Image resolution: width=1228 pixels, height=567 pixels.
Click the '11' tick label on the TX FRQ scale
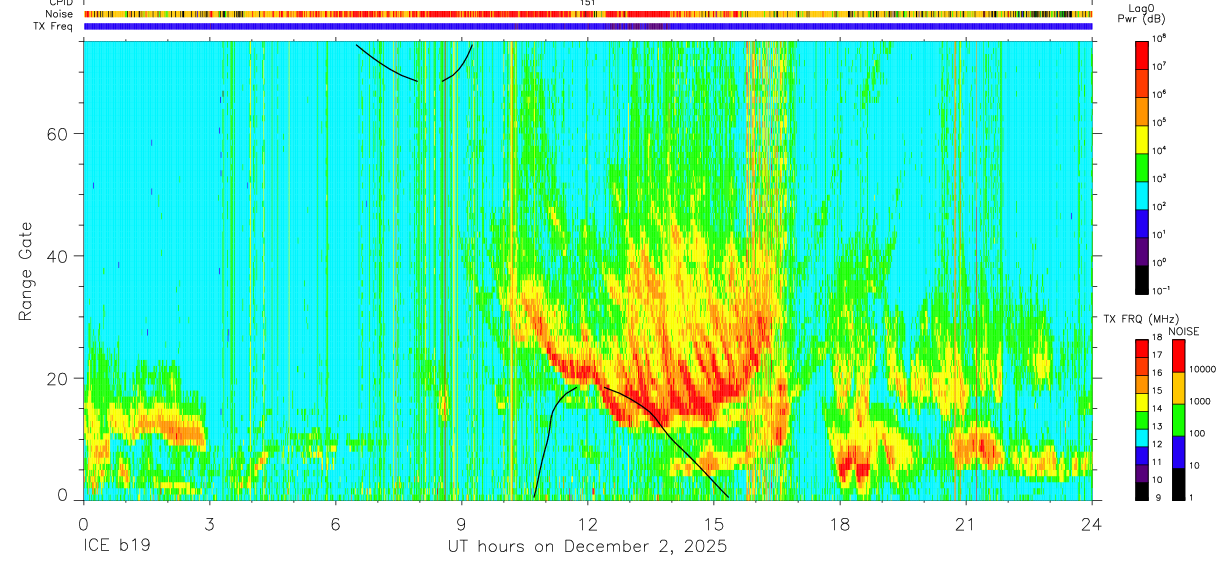(1159, 464)
